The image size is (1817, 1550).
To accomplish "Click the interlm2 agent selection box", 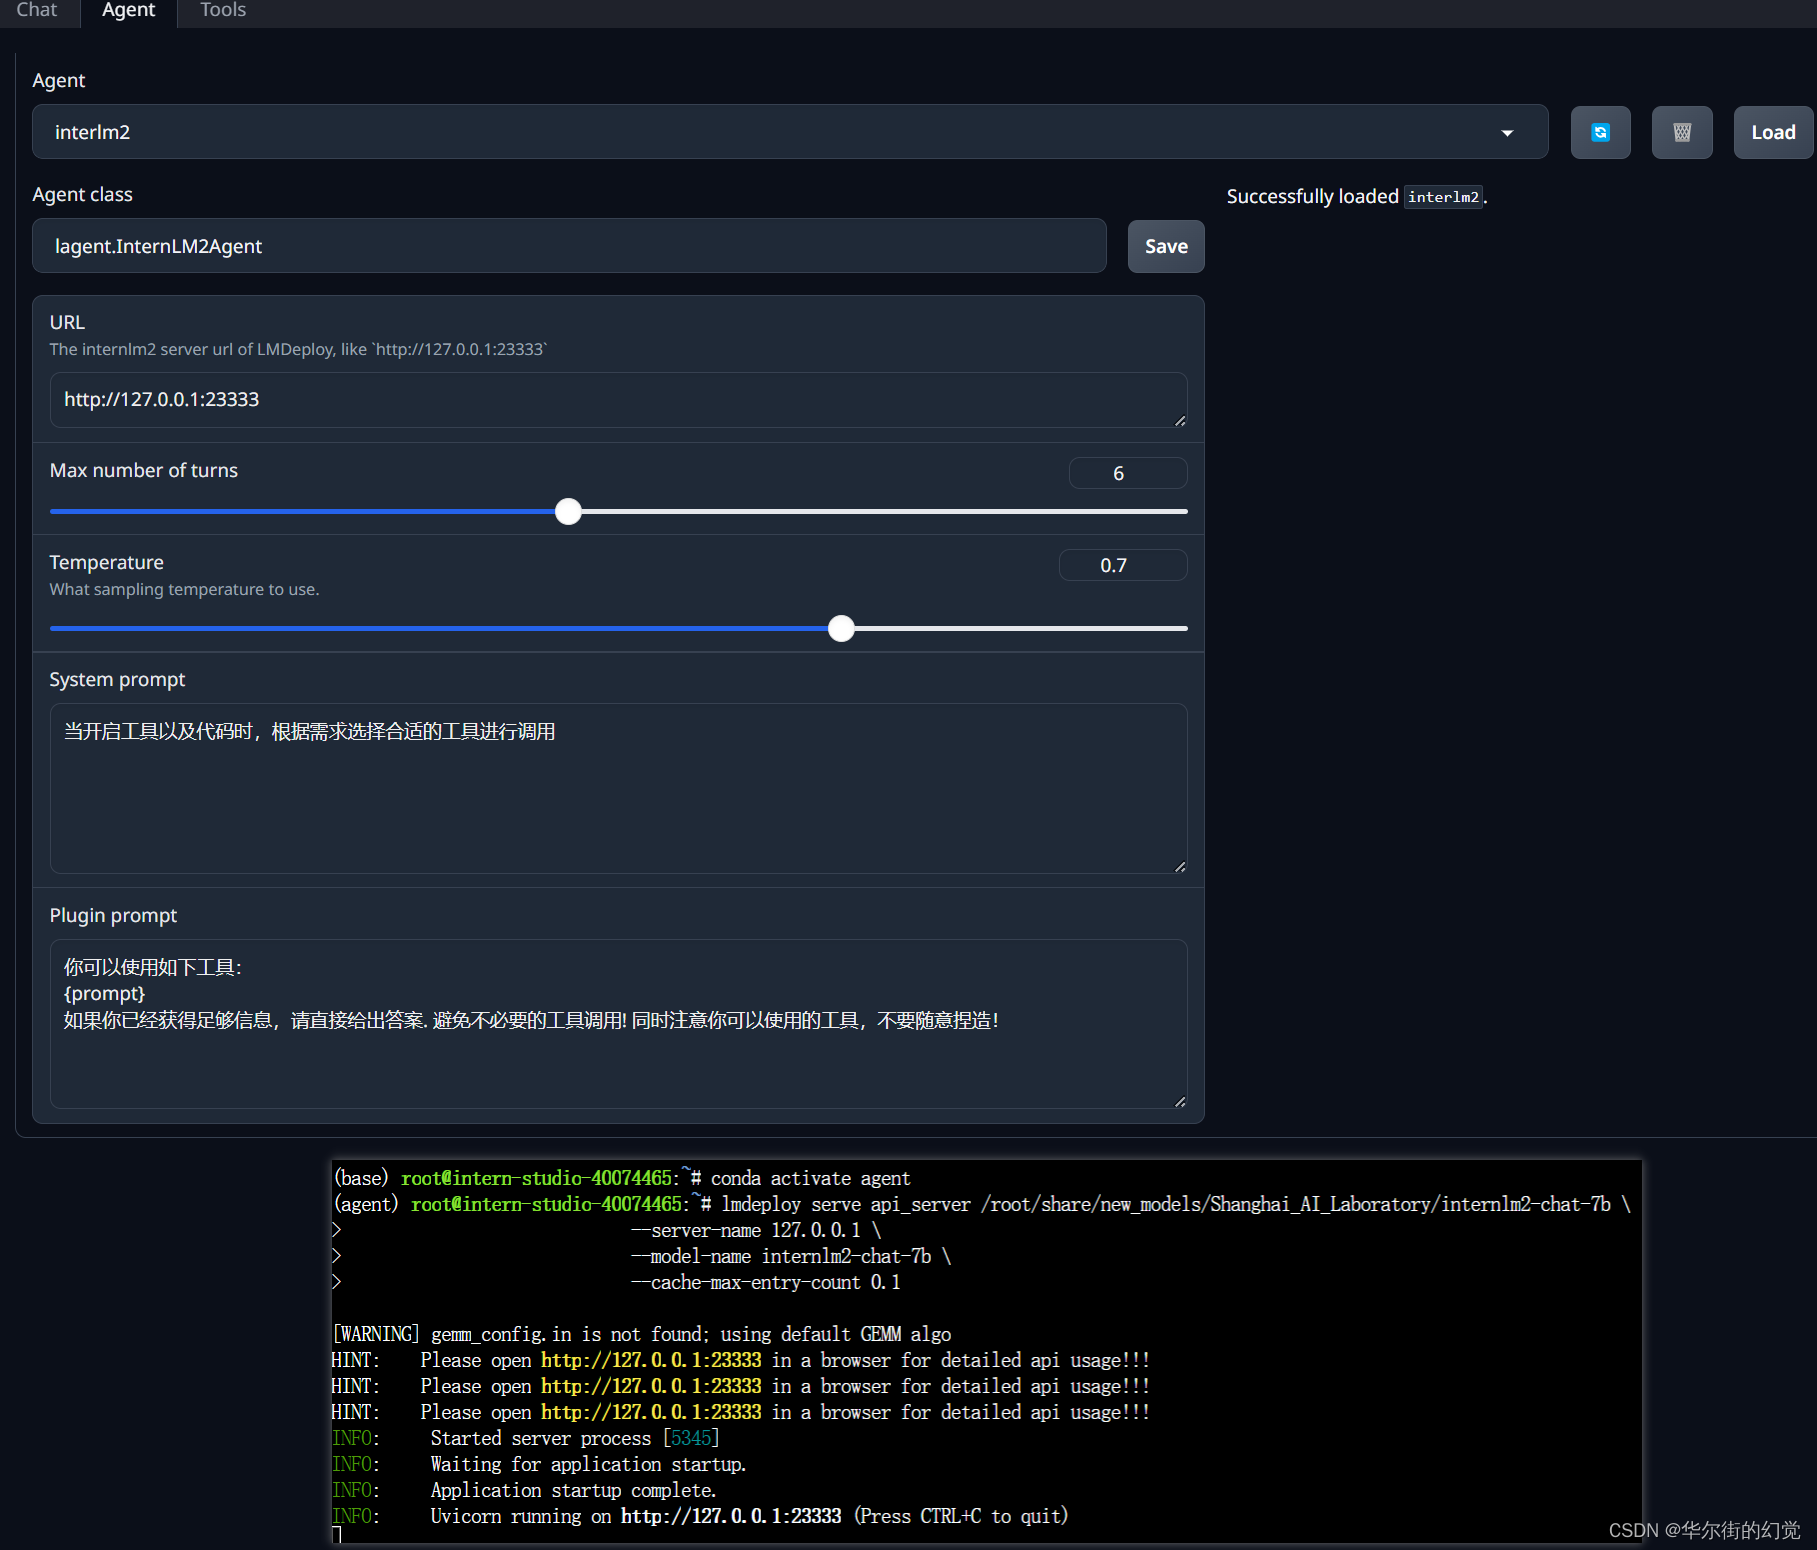I will [x=790, y=132].
